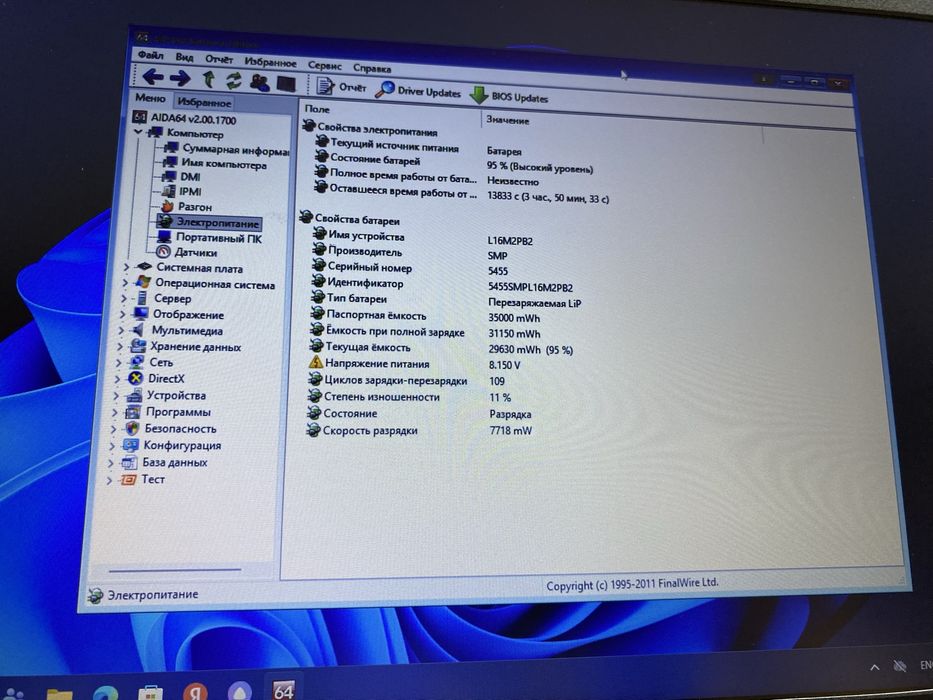The width and height of the screenshot is (933, 700).
Task: Select the Серийный номер row
Action: coord(409,268)
